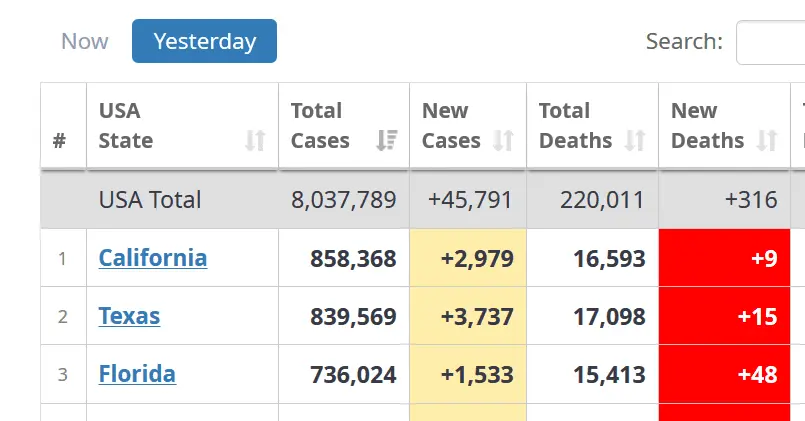Switch to the Now tab
Screen dimensions: 805x421
click(x=85, y=41)
